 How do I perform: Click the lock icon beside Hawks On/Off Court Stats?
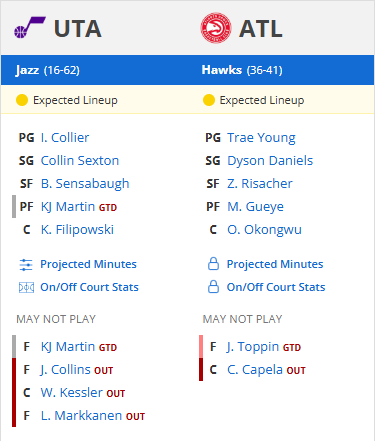click(x=213, y=287)
